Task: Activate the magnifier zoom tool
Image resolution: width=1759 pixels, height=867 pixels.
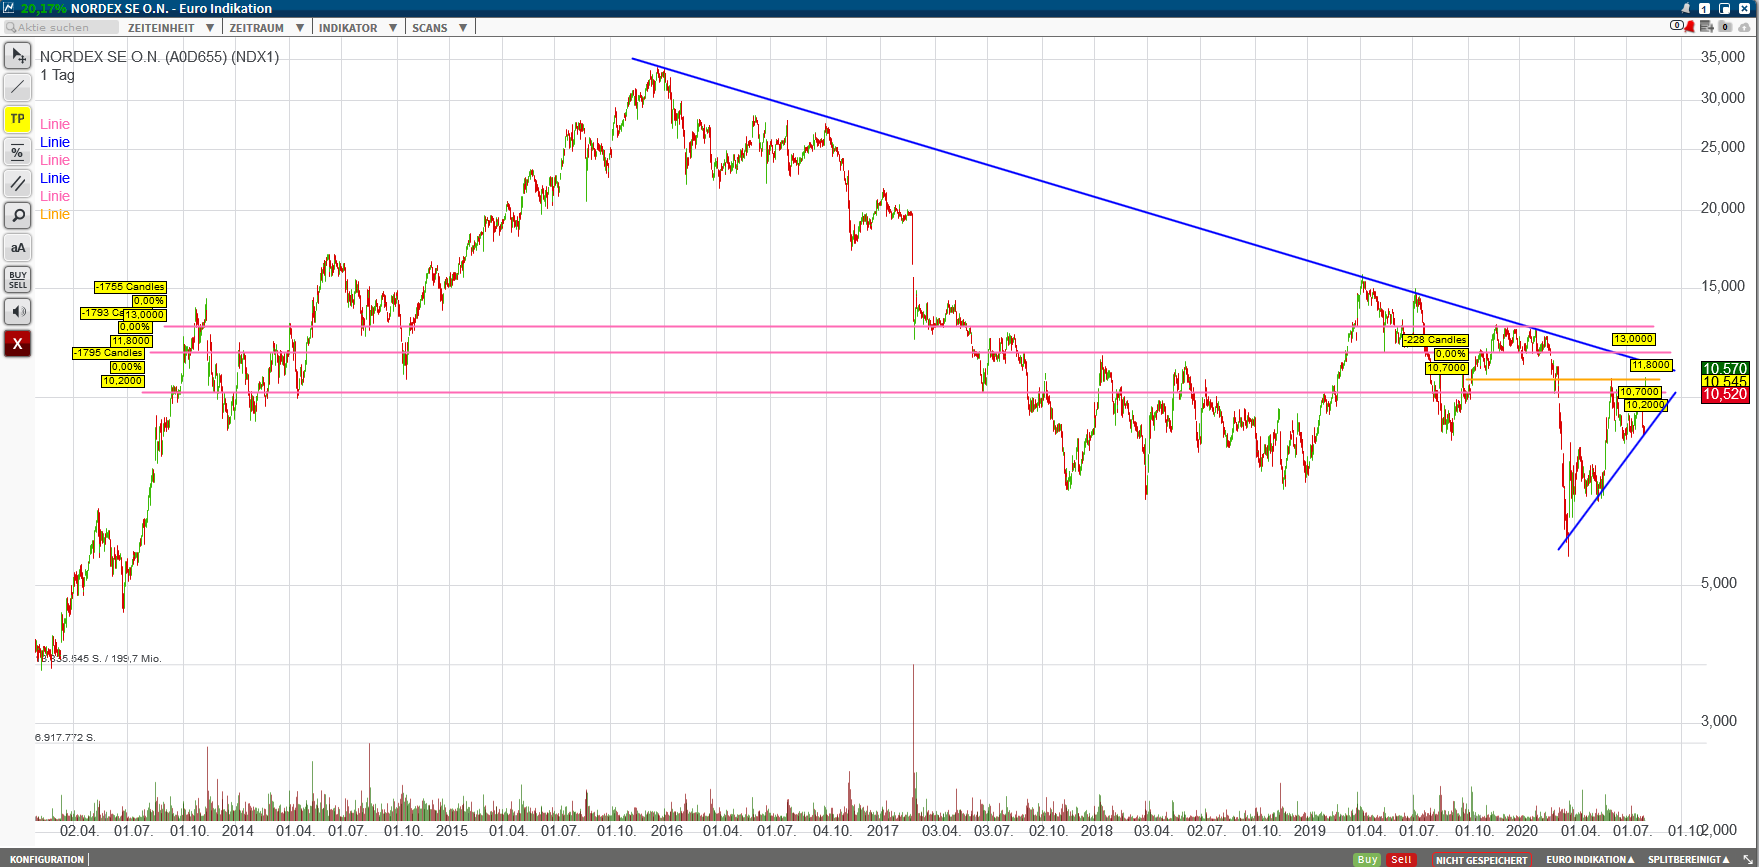Action: coord(18,216)
